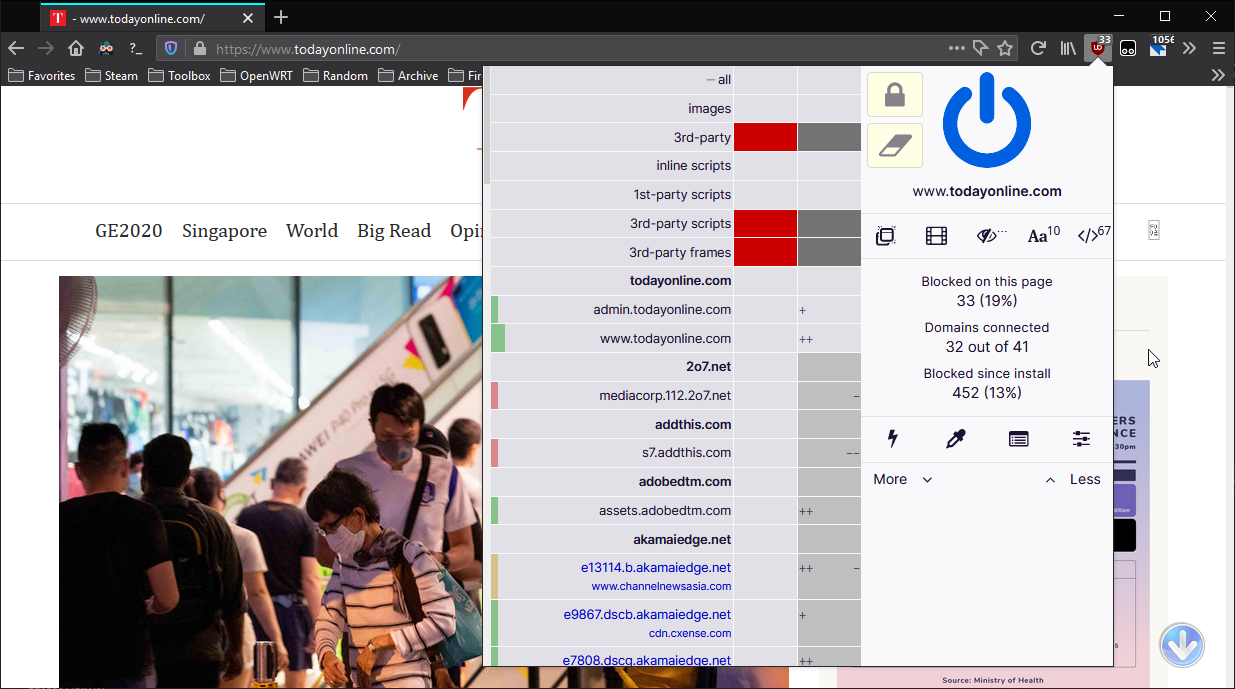This screenshot has height=689, width=1235.
Task: Go back with the back arrow
Action: [16, 48]
